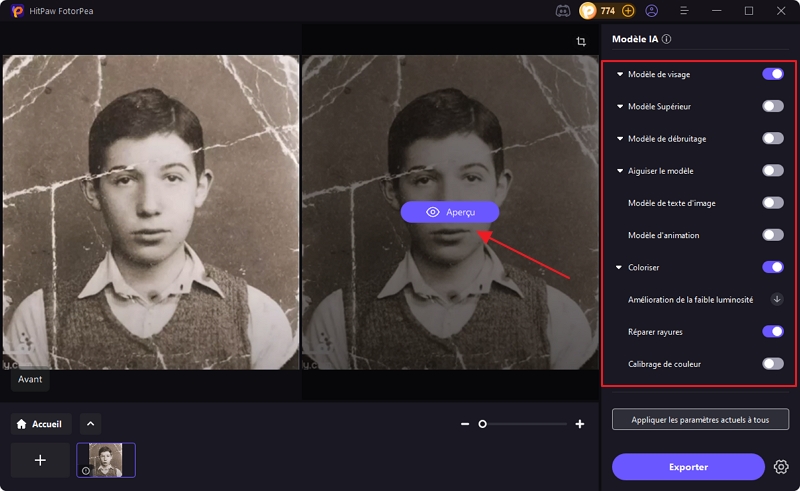Click the 774 credits count
Screen dimensions: 800x491
click(608, 11)
